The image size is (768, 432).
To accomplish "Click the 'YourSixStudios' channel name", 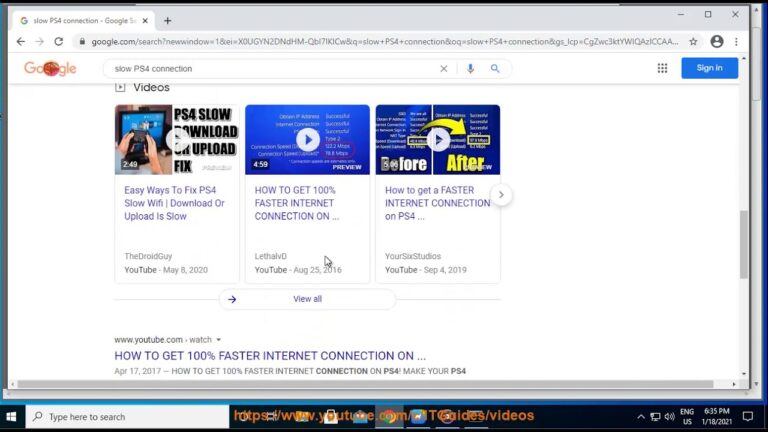I will [x=413, y=256].
